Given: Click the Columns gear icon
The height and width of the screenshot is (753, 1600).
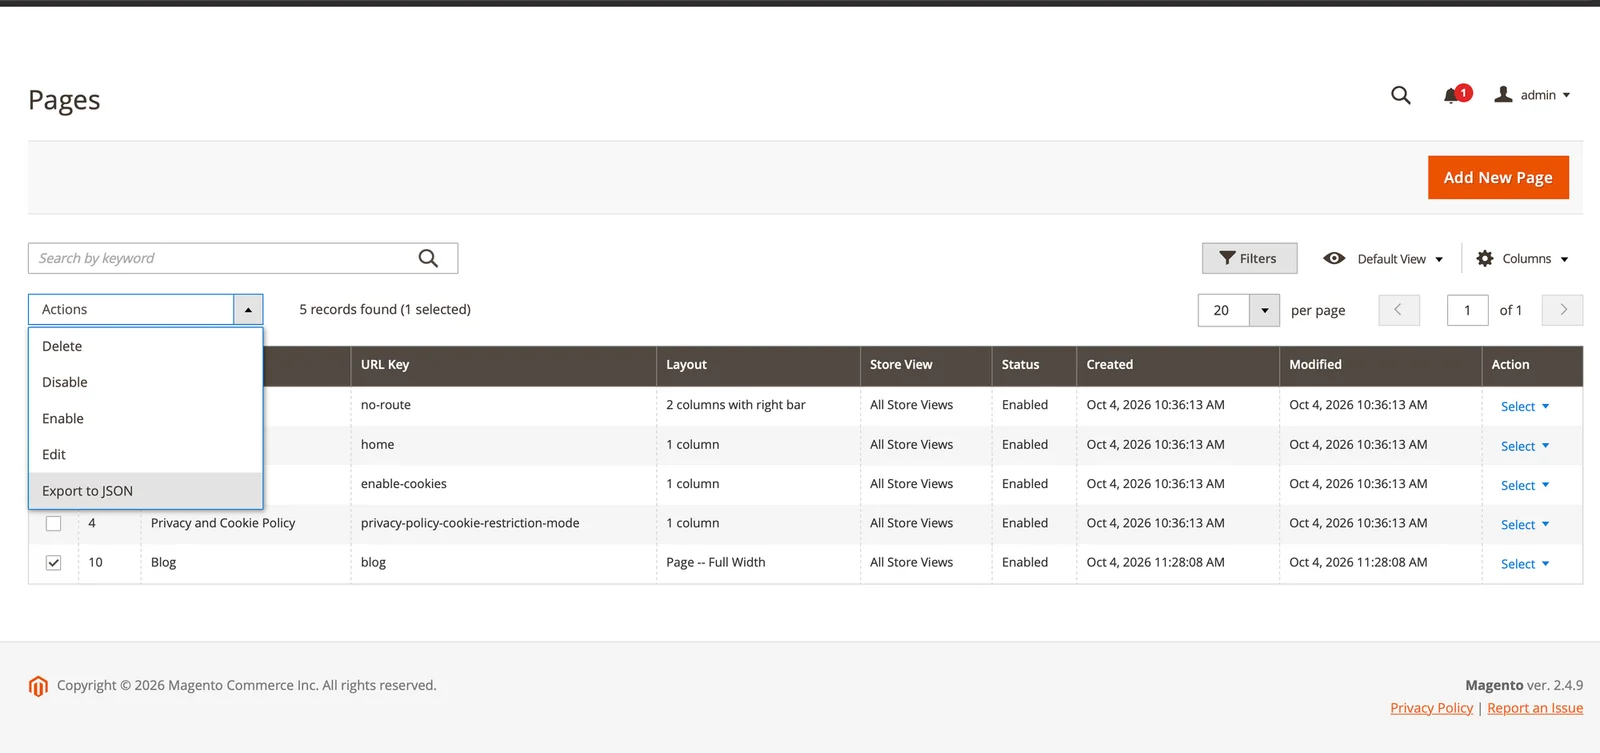Looking at the screenshot, I should pyautogui.click(x=1485, y=258).
